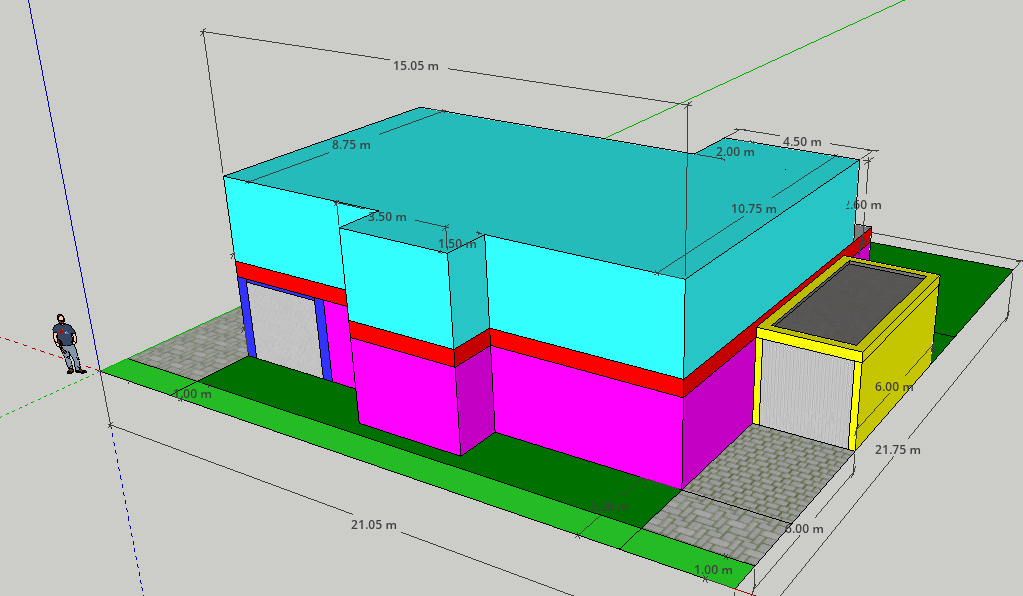Screen dimensions: 1023x596
Task: Click the 10.75 m roof dimension
Action: pos(753,209)
